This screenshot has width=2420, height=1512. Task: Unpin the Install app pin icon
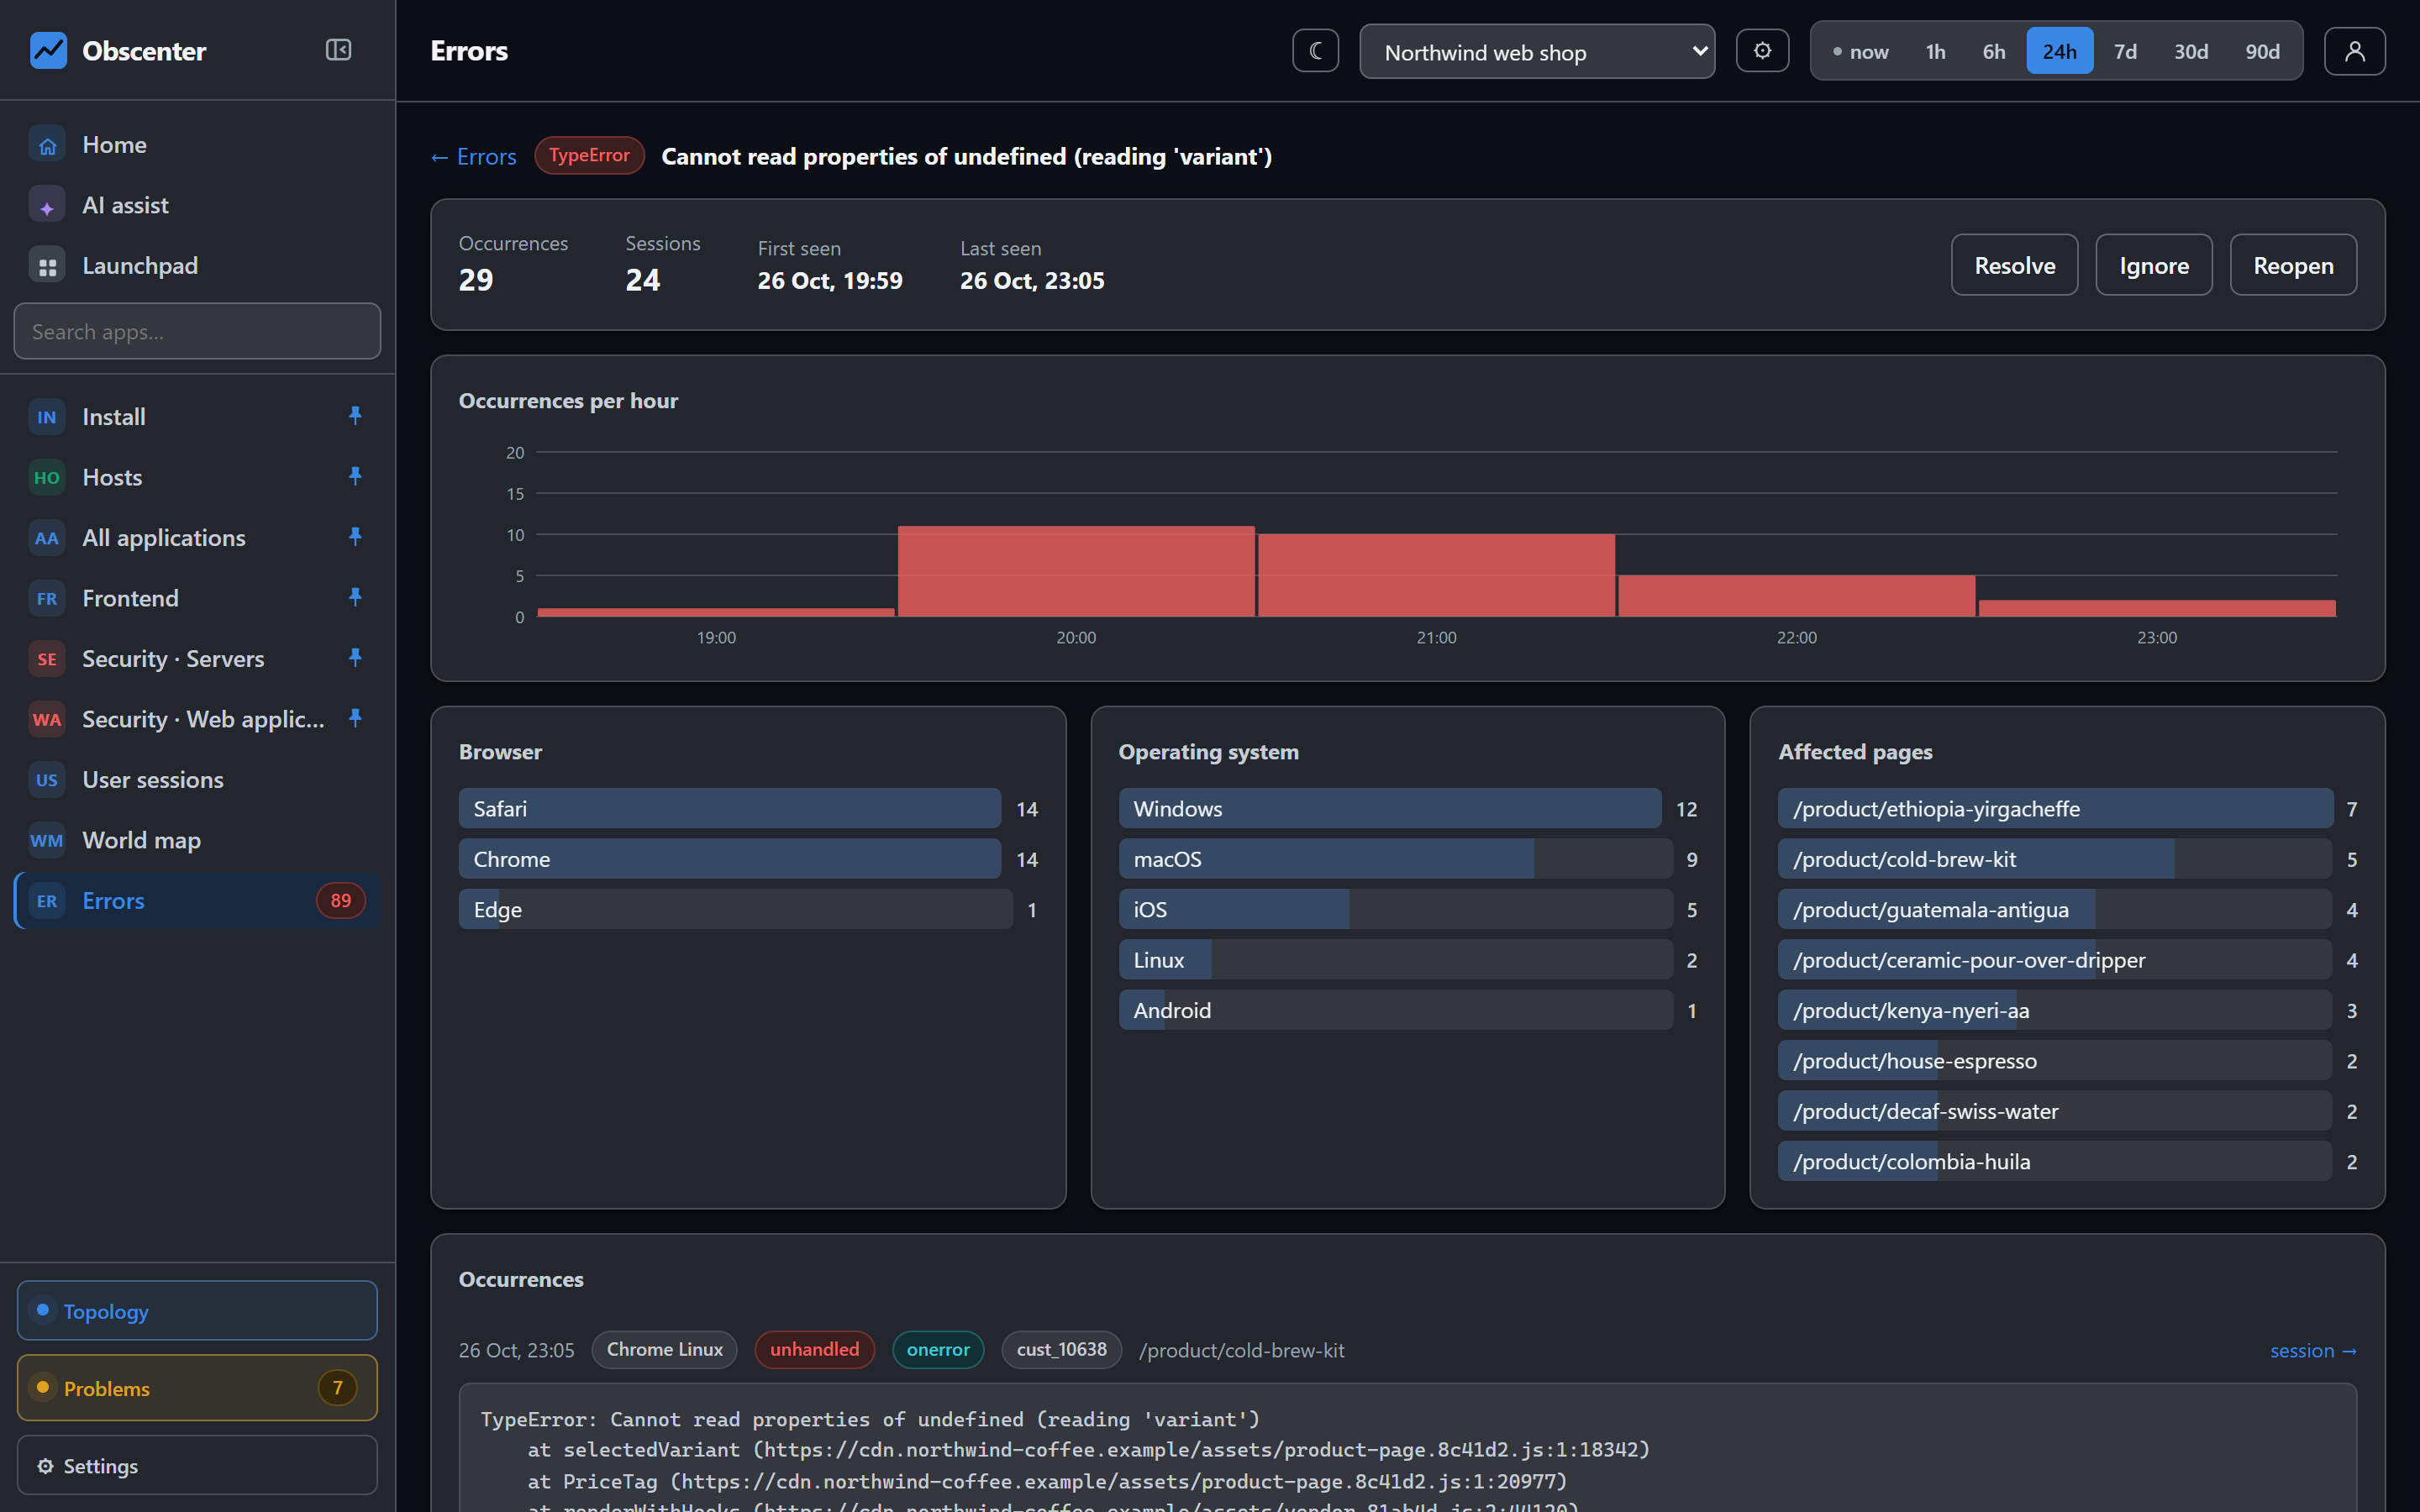pos(355,416)
